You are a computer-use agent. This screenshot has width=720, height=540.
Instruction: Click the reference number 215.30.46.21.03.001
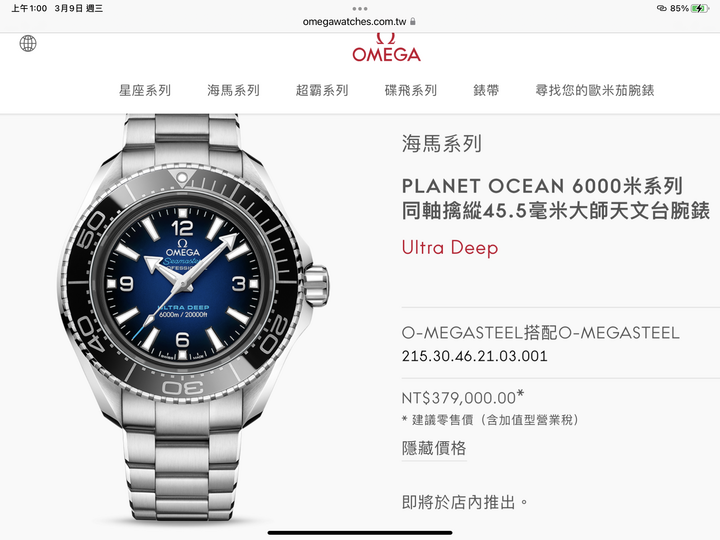[475, 356]
